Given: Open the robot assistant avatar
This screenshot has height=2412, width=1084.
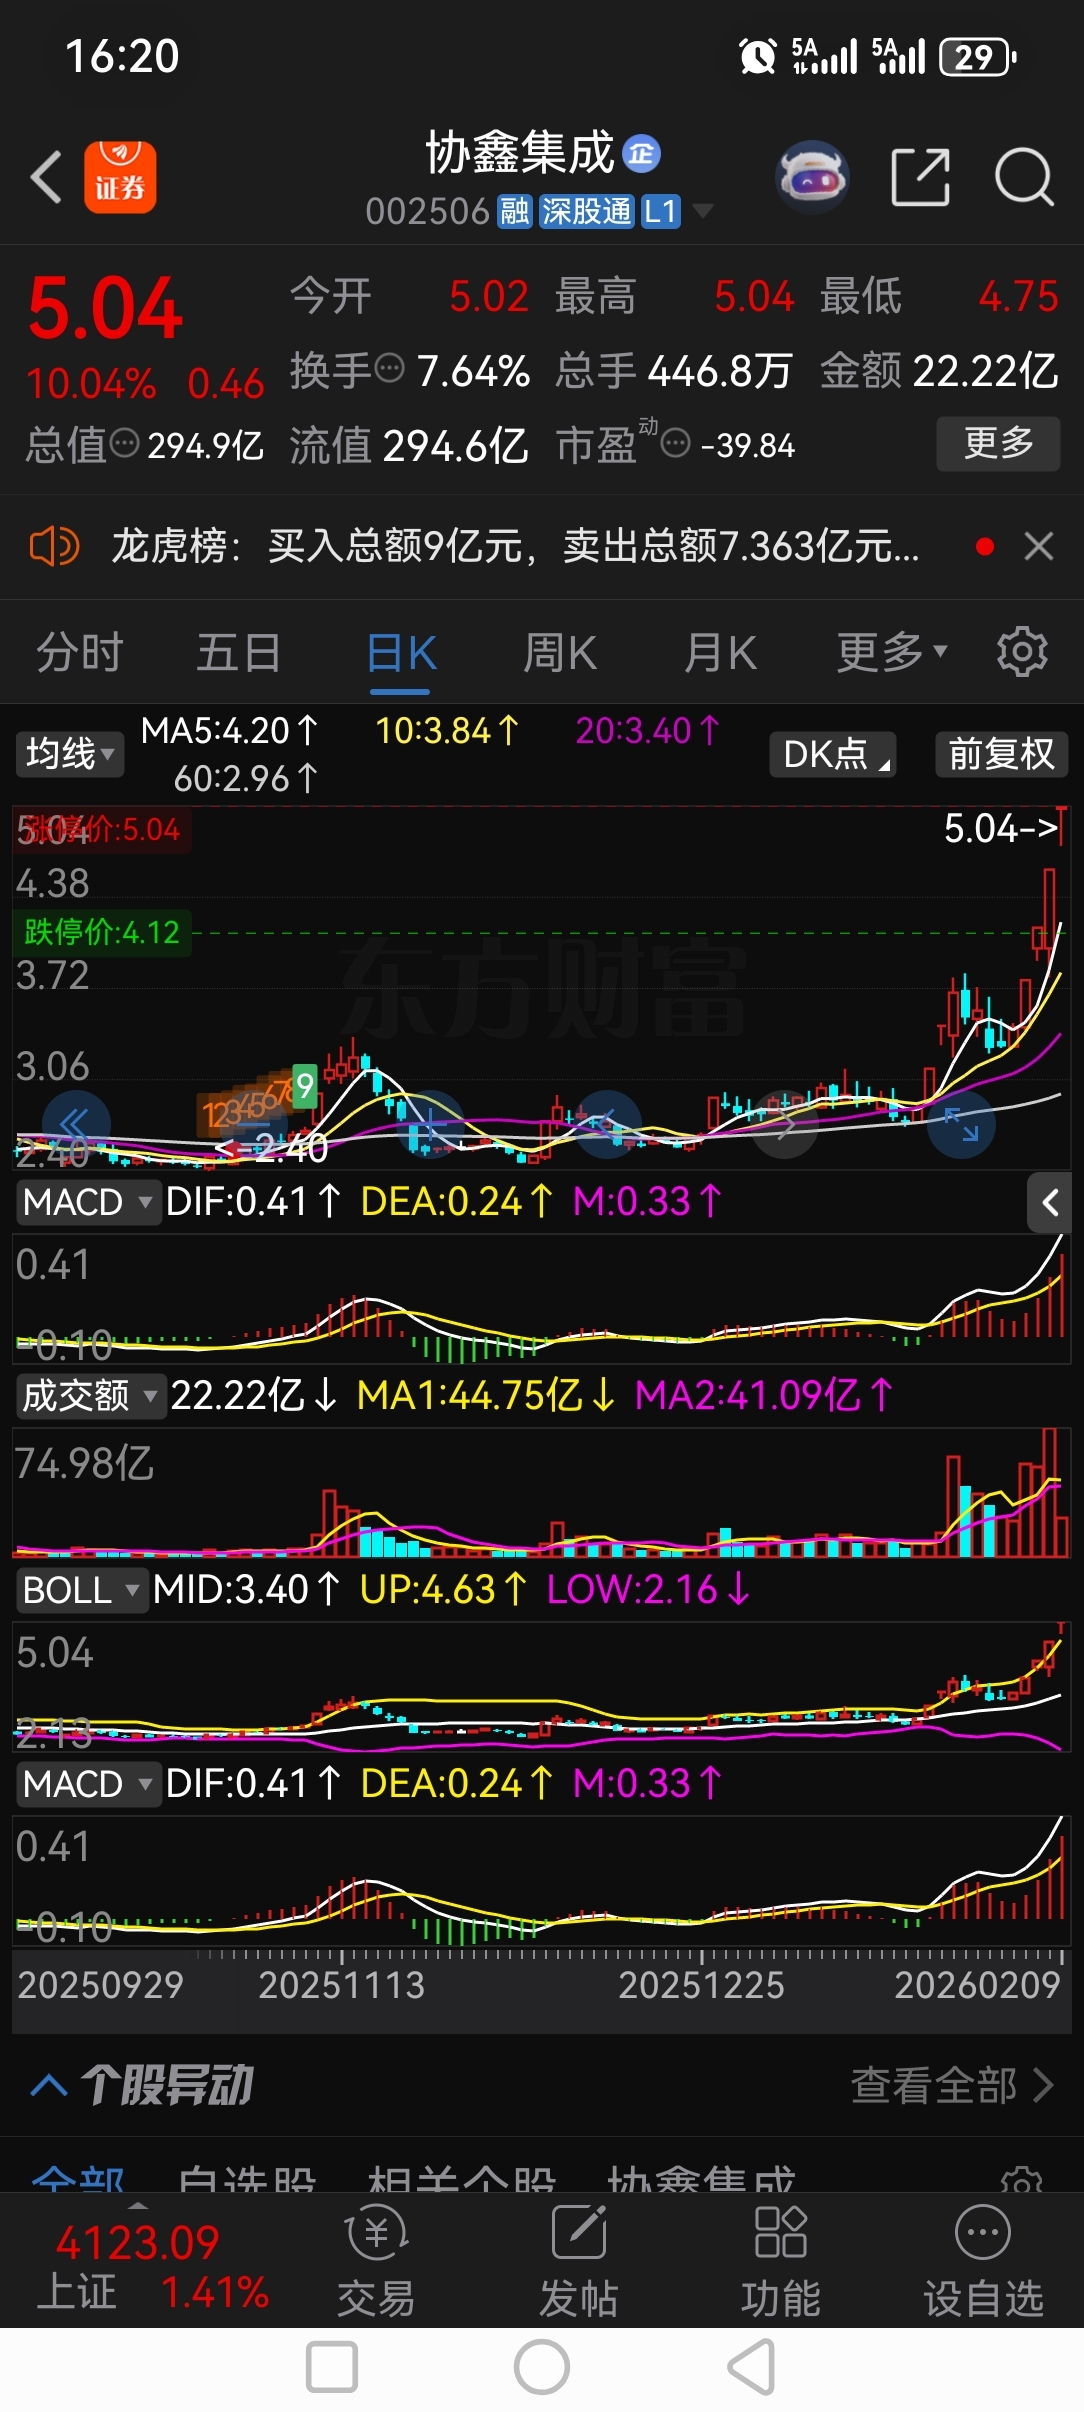Looking at the screenshot, I should (x=812, y=178).
